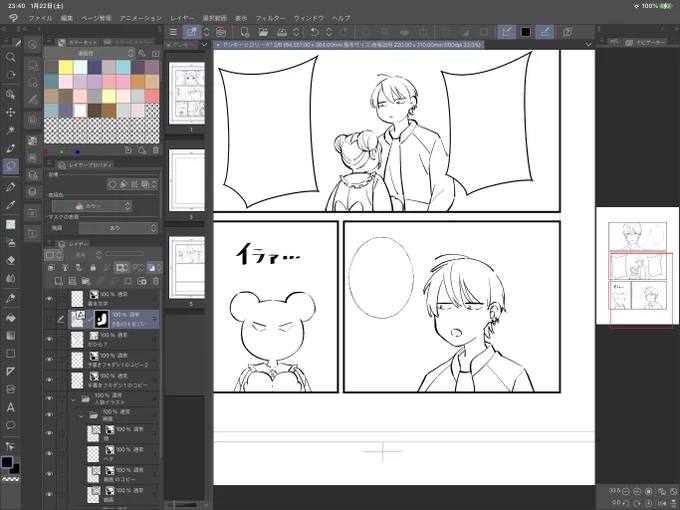Click the Redo arrow in command bar
680x510 pixels.
tap(343, 32)
